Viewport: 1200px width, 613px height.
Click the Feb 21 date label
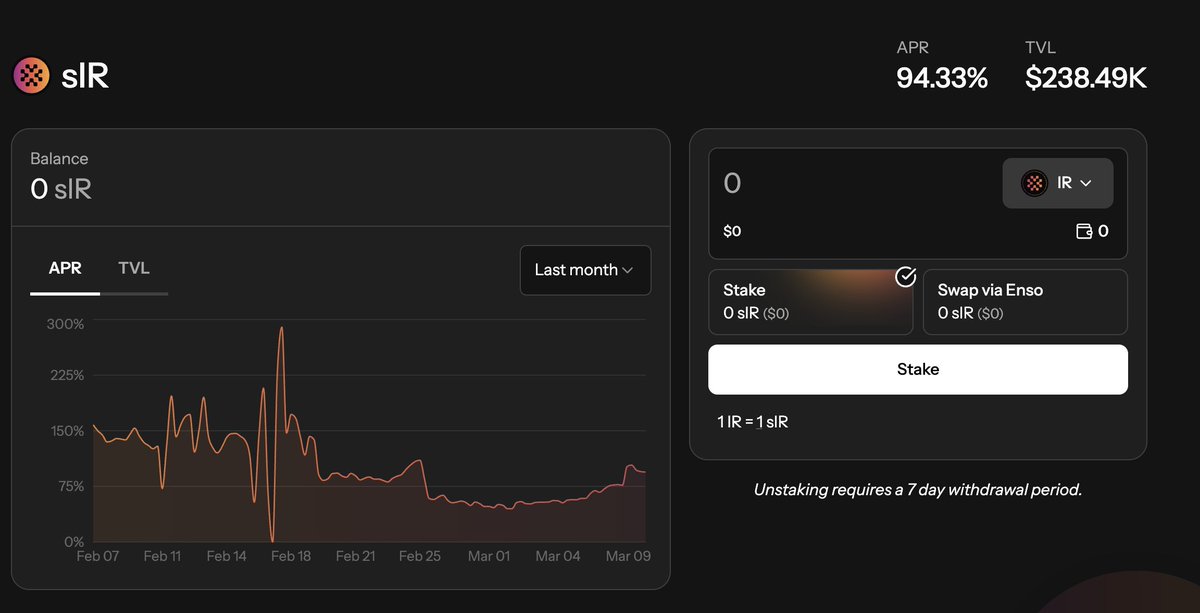(355, 556)
